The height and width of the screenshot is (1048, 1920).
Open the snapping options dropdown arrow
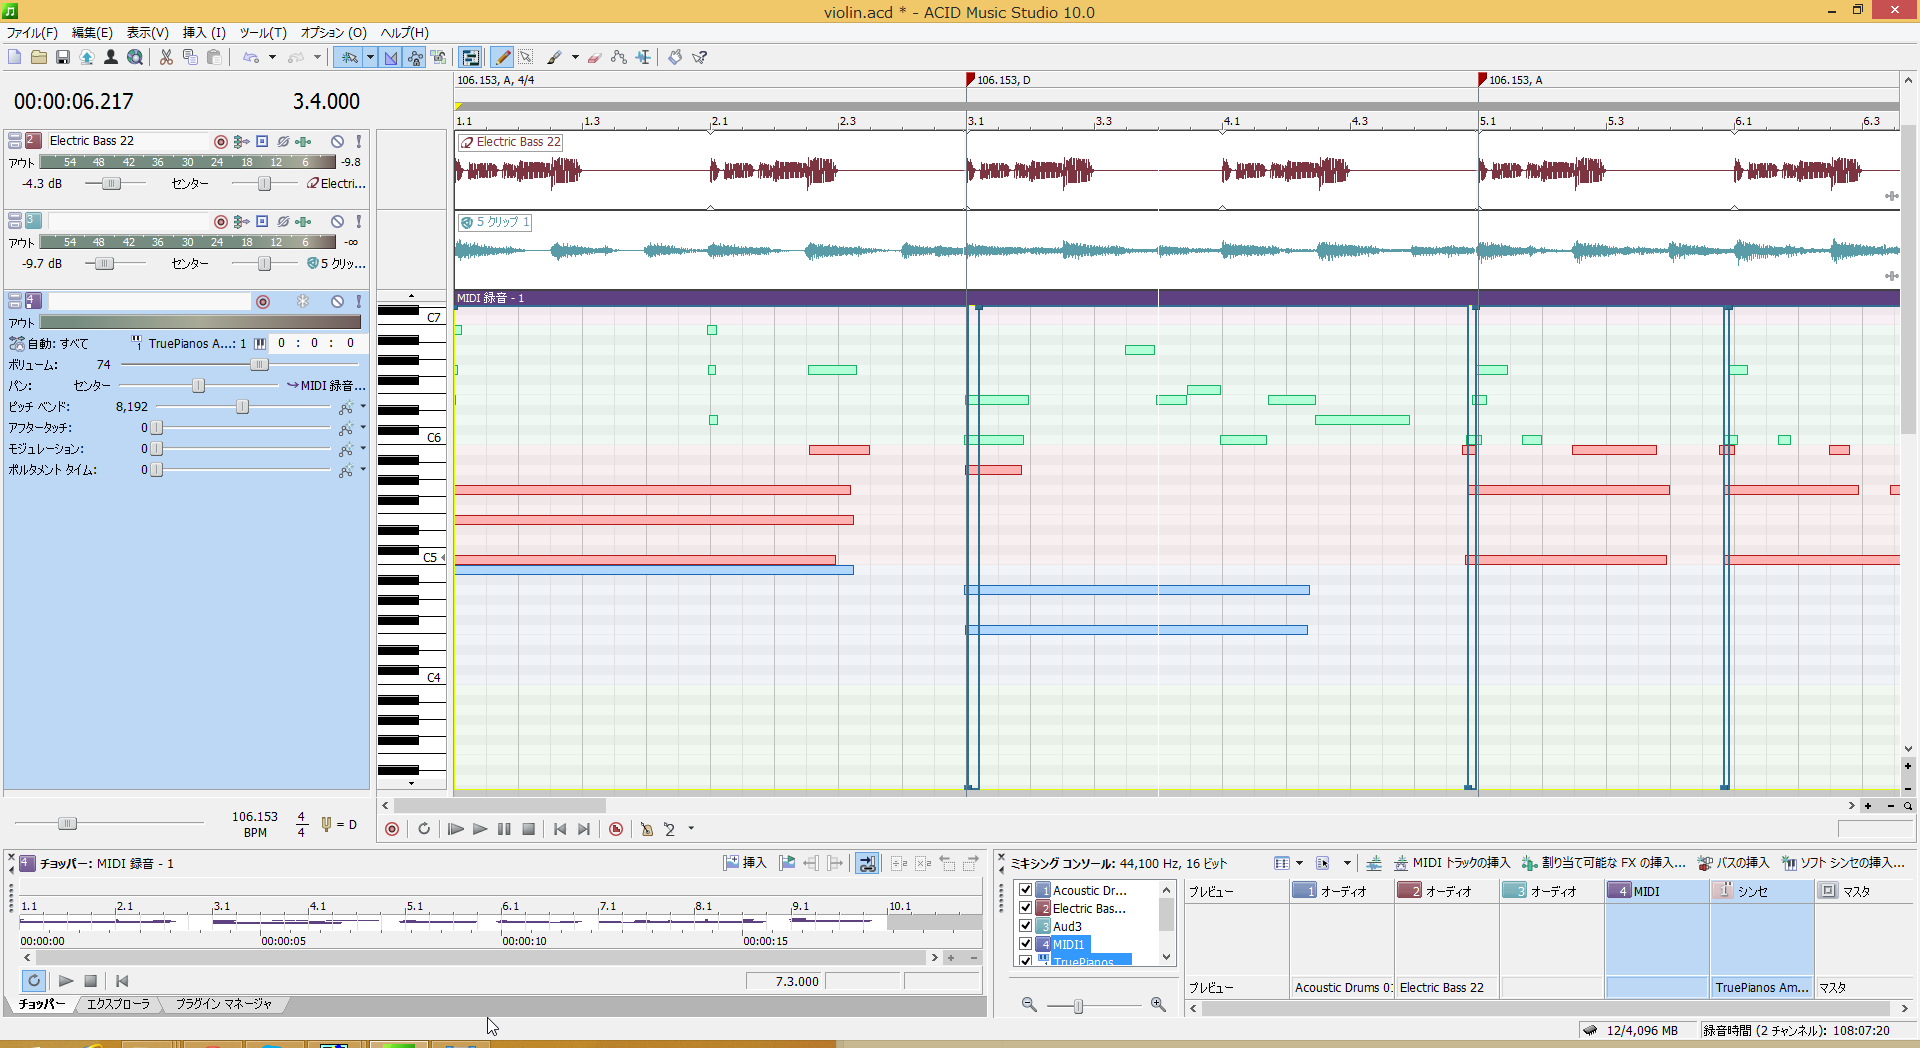pos(370,57)
